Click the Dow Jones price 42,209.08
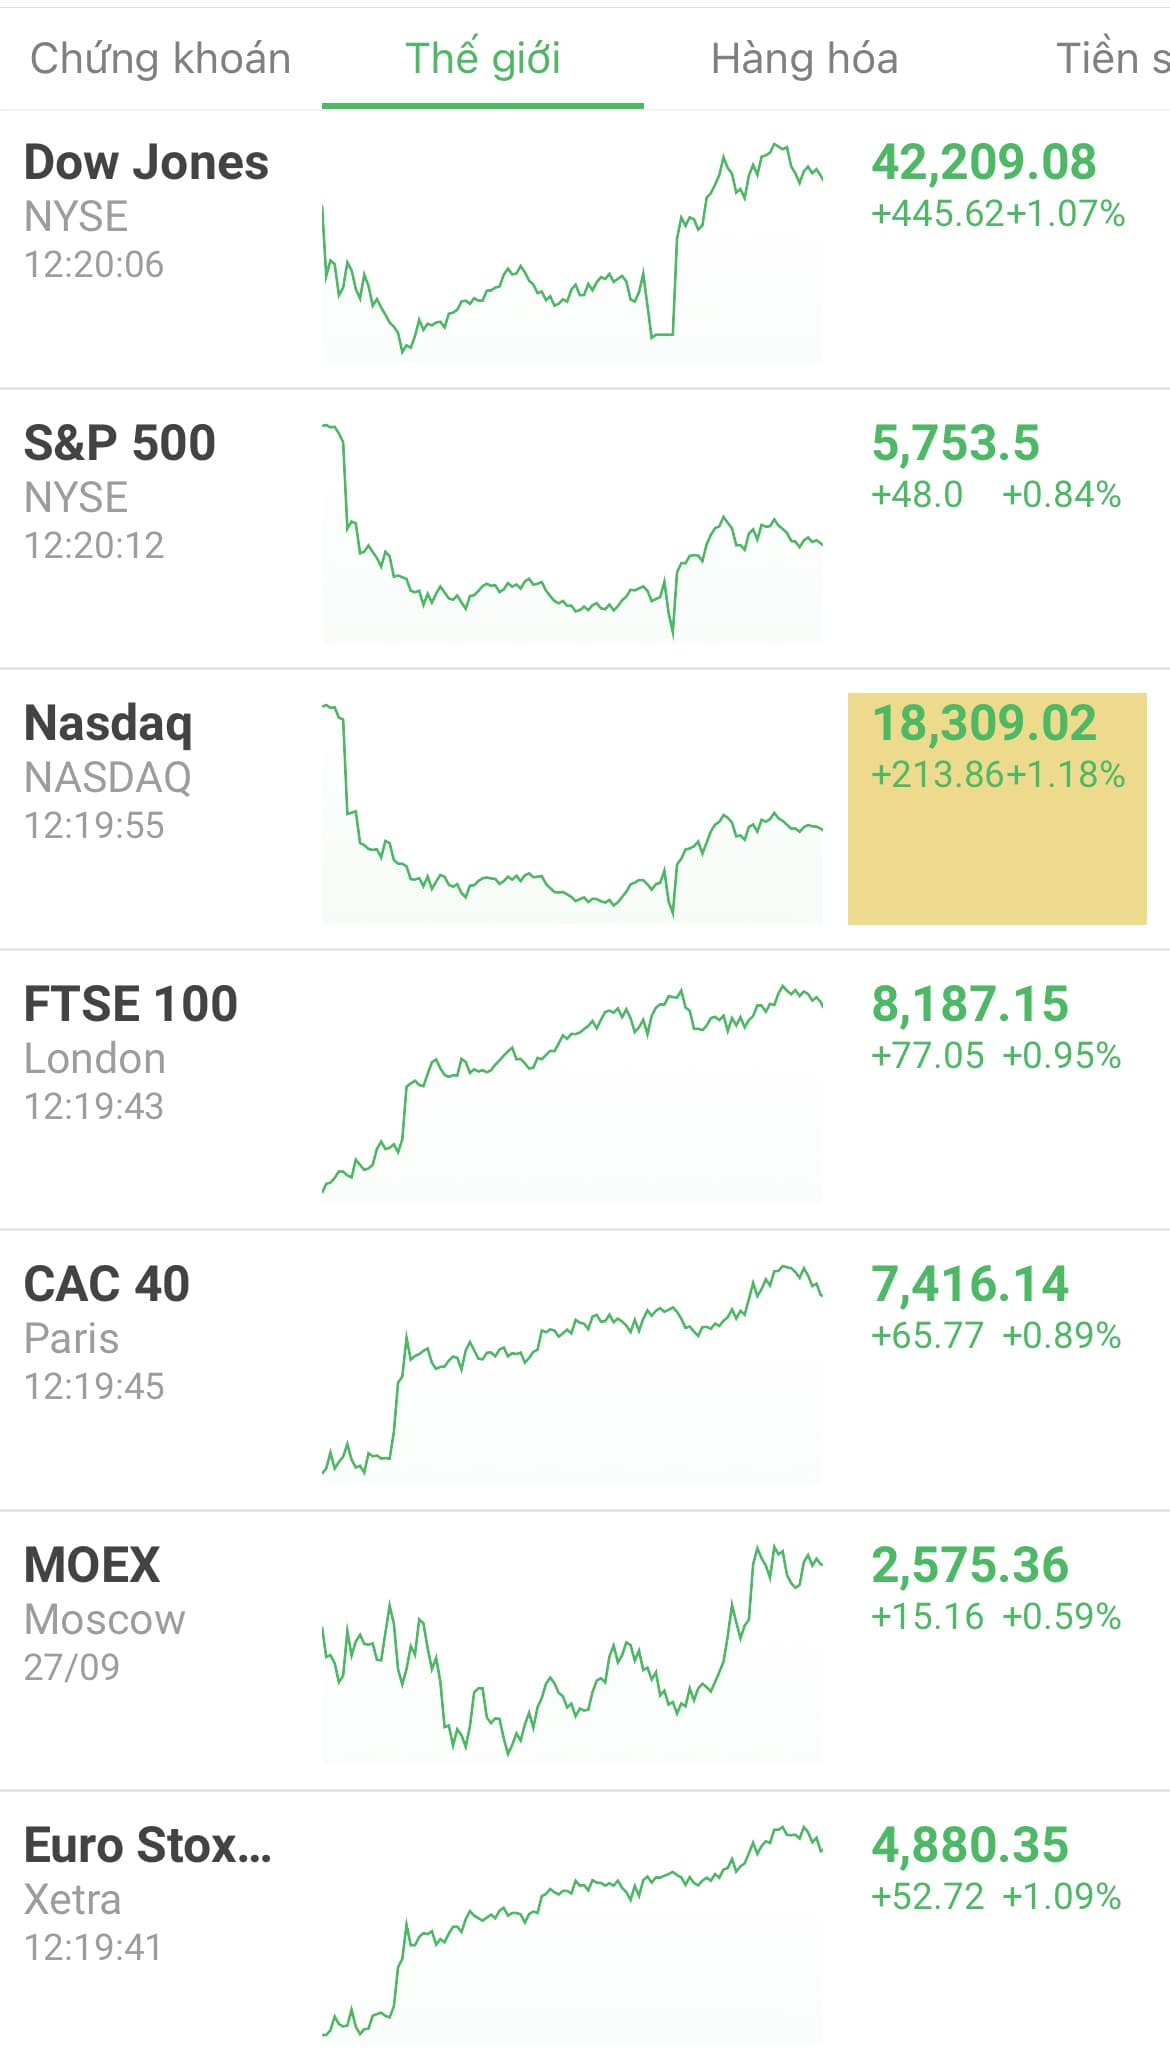The height and width of the screenshot is (2062, 1170). point(984,163)
